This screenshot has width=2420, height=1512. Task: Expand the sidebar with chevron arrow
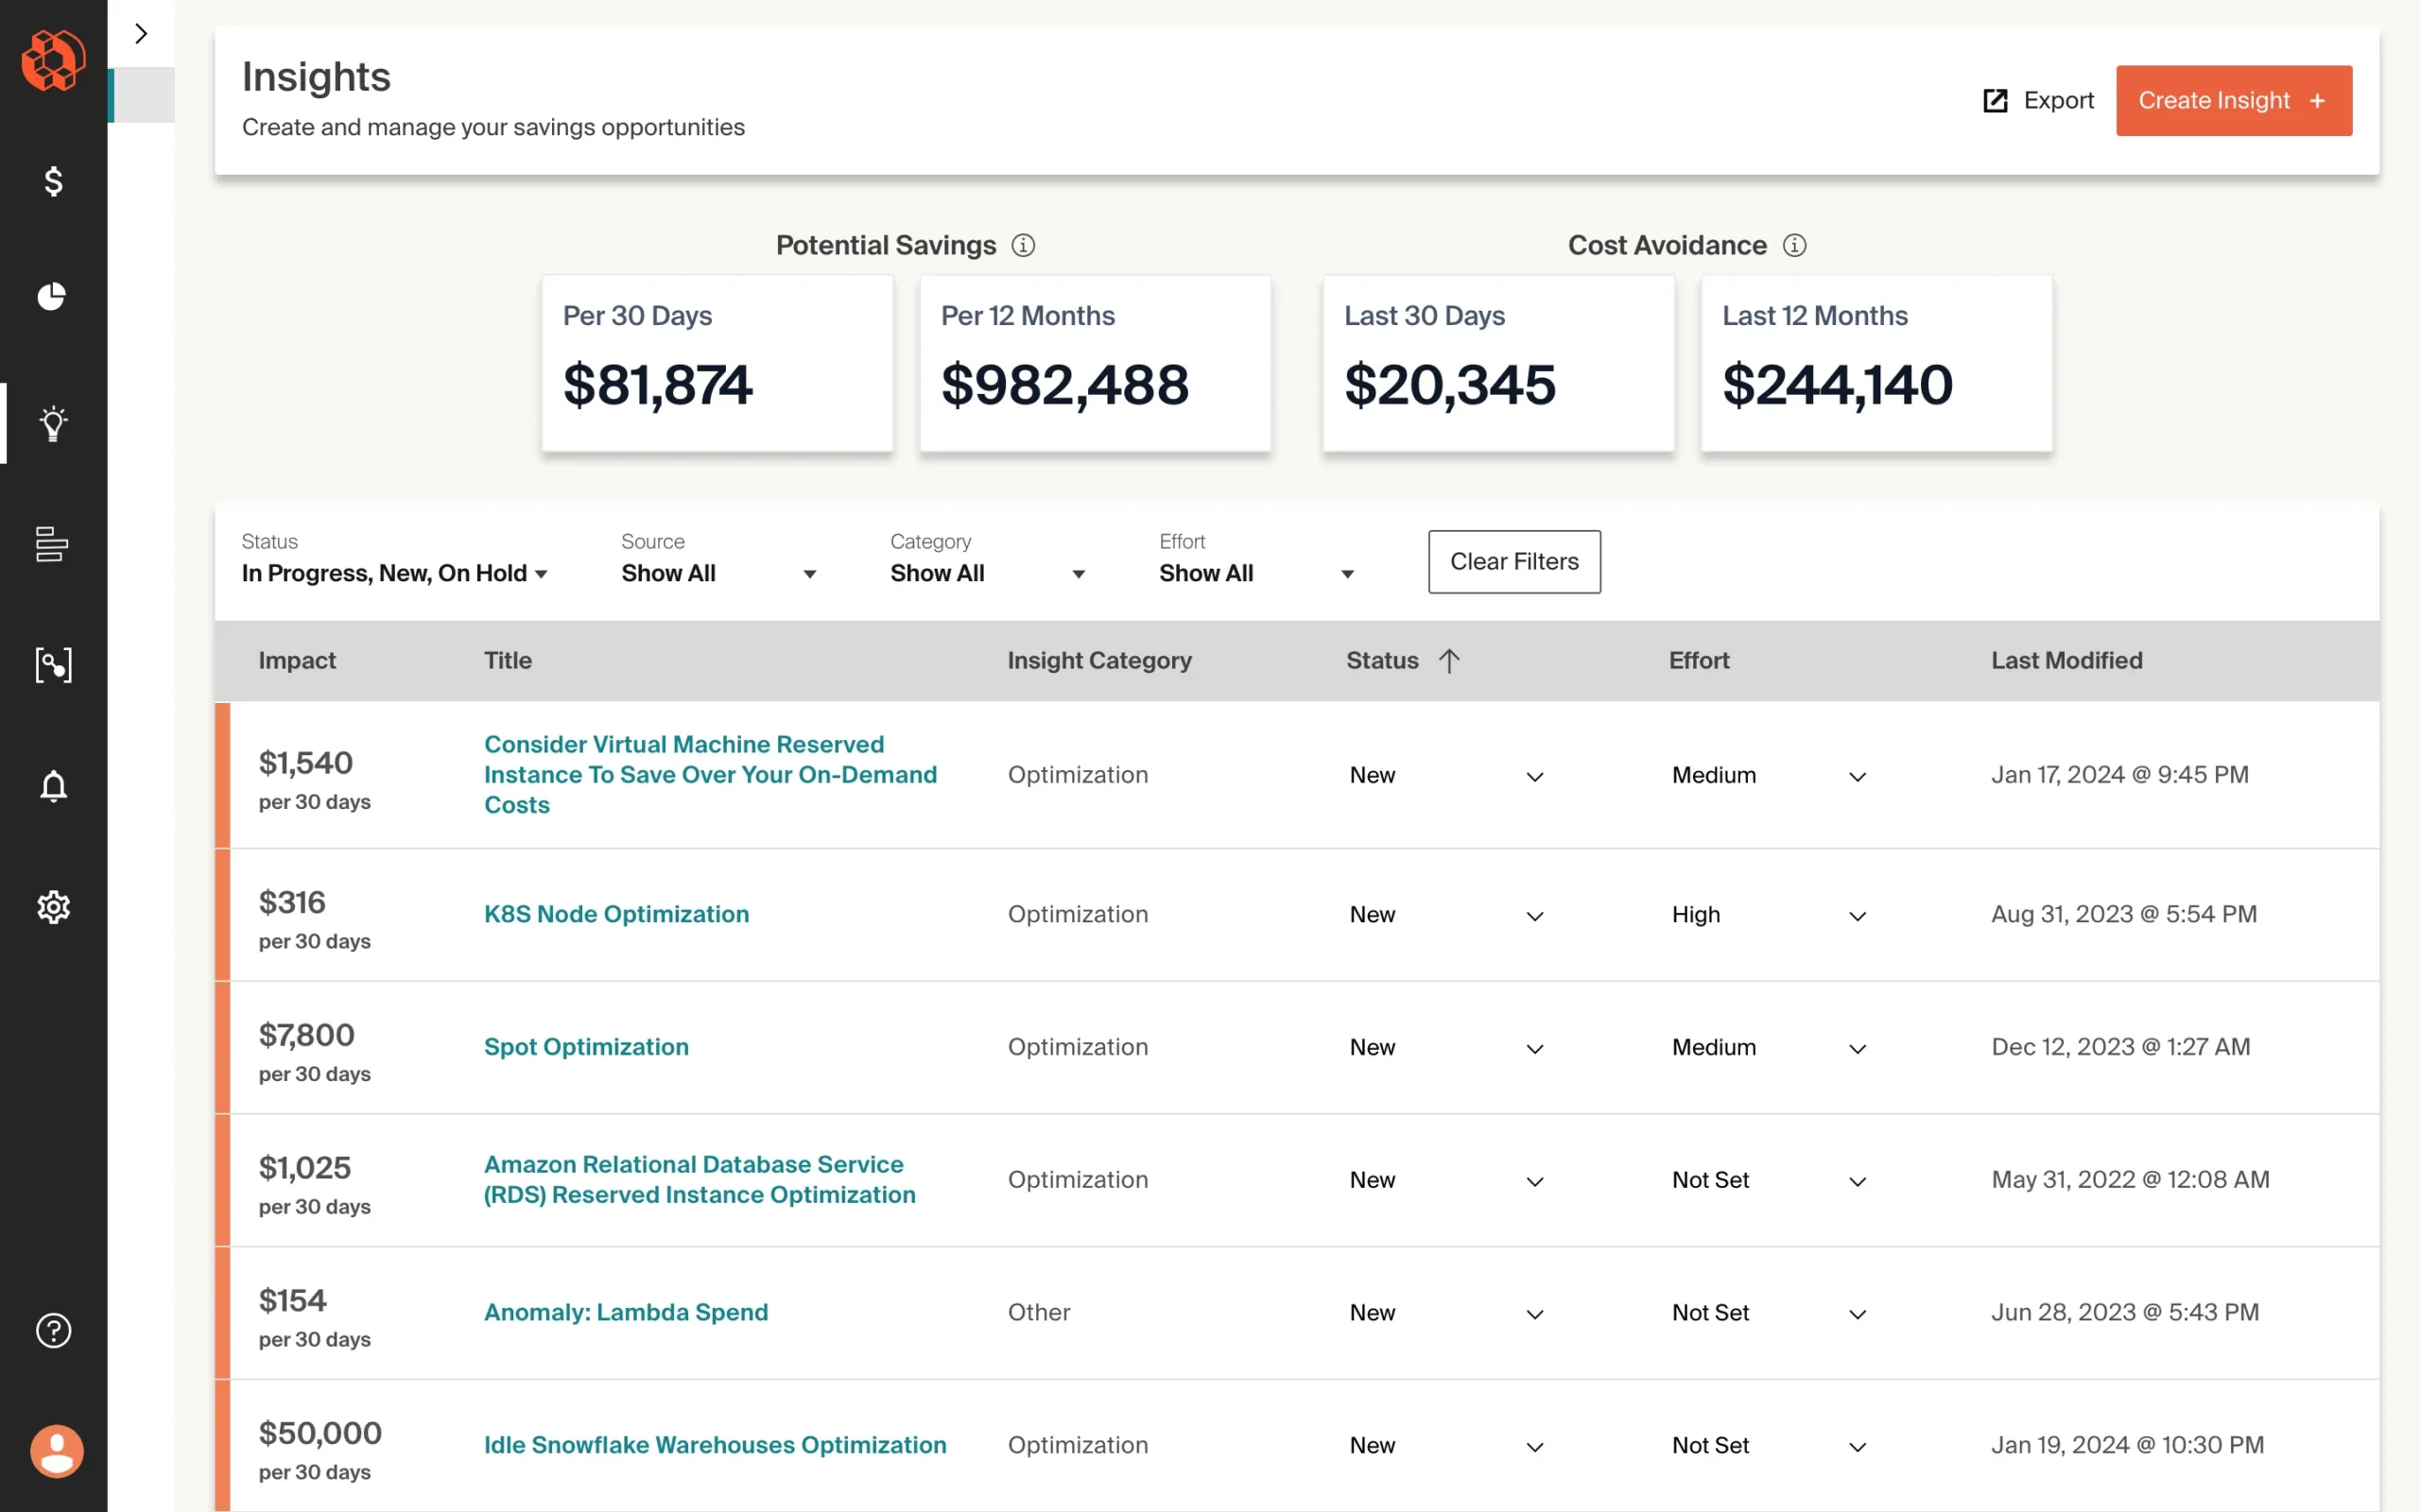pos(141,33)
